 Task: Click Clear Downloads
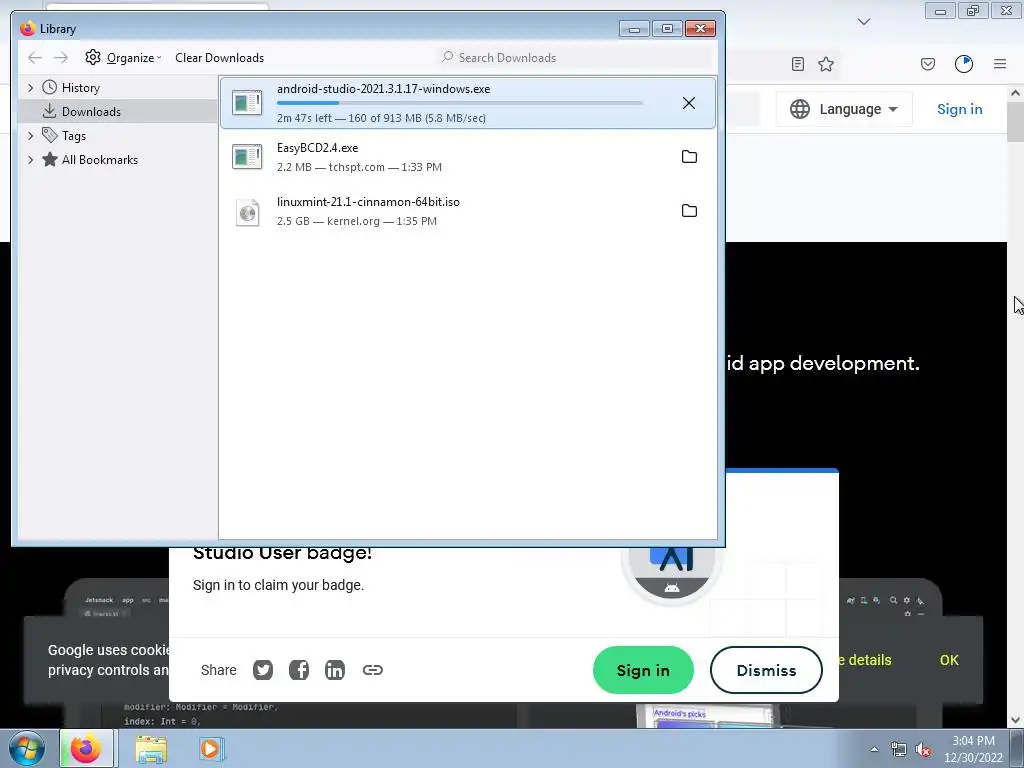(219, 57)
